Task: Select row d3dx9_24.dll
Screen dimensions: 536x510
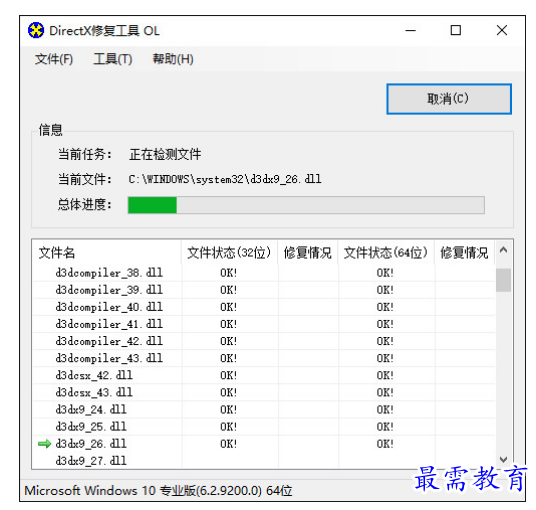Action: [264, 410]
